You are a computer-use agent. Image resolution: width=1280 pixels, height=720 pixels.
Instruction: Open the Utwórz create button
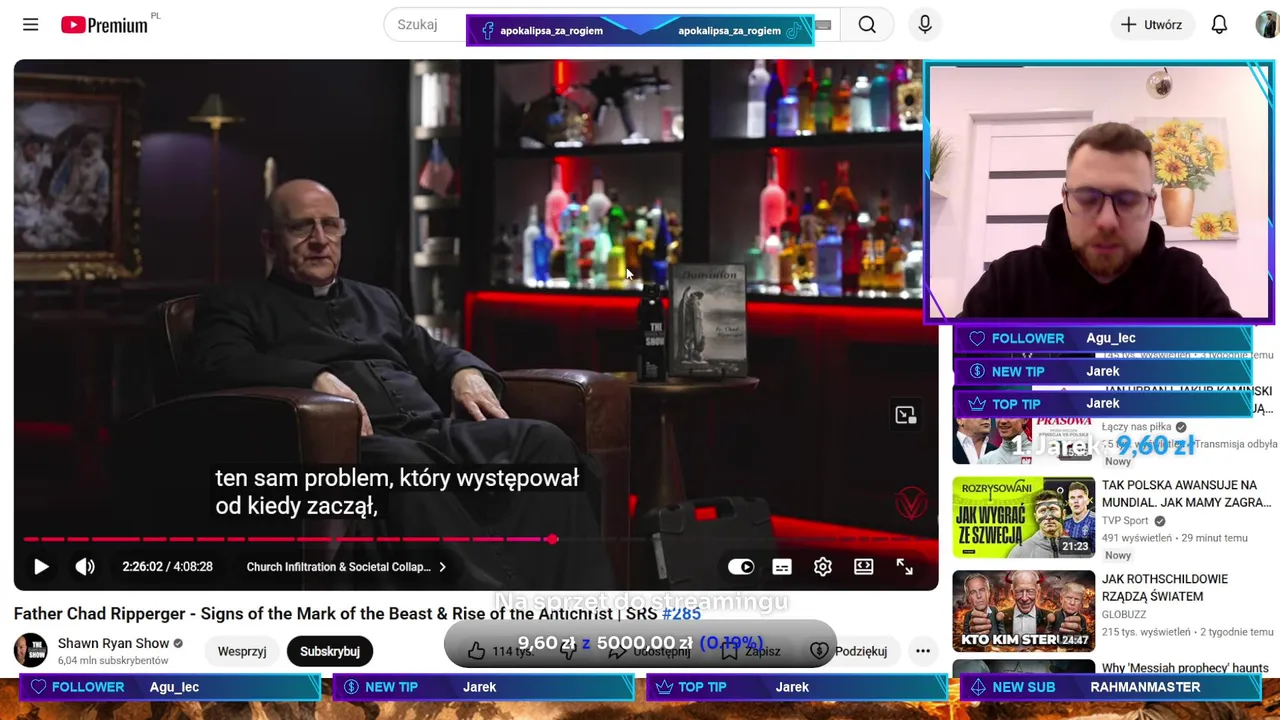pos(1151,25)
